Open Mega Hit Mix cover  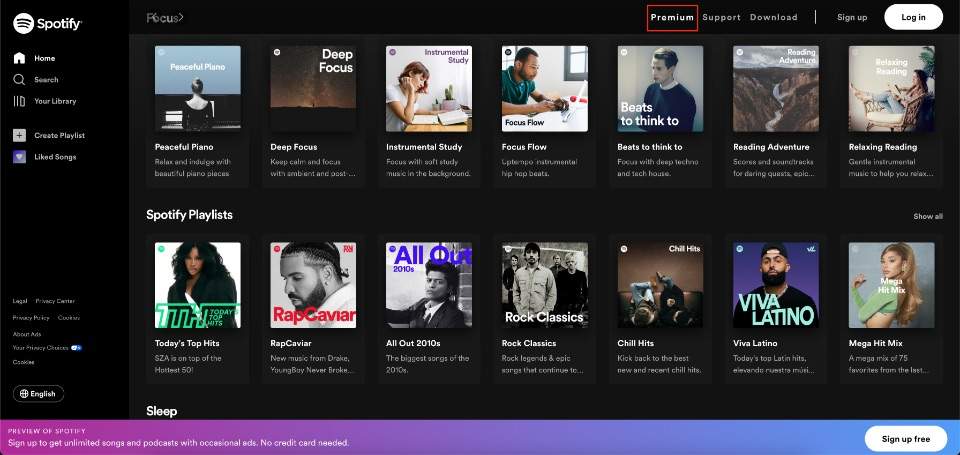click(x=892, y=285)
